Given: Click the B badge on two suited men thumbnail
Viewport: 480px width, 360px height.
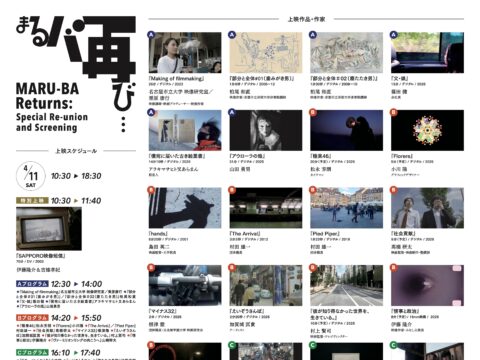Looking at the screenshot, I should (394, 190).
